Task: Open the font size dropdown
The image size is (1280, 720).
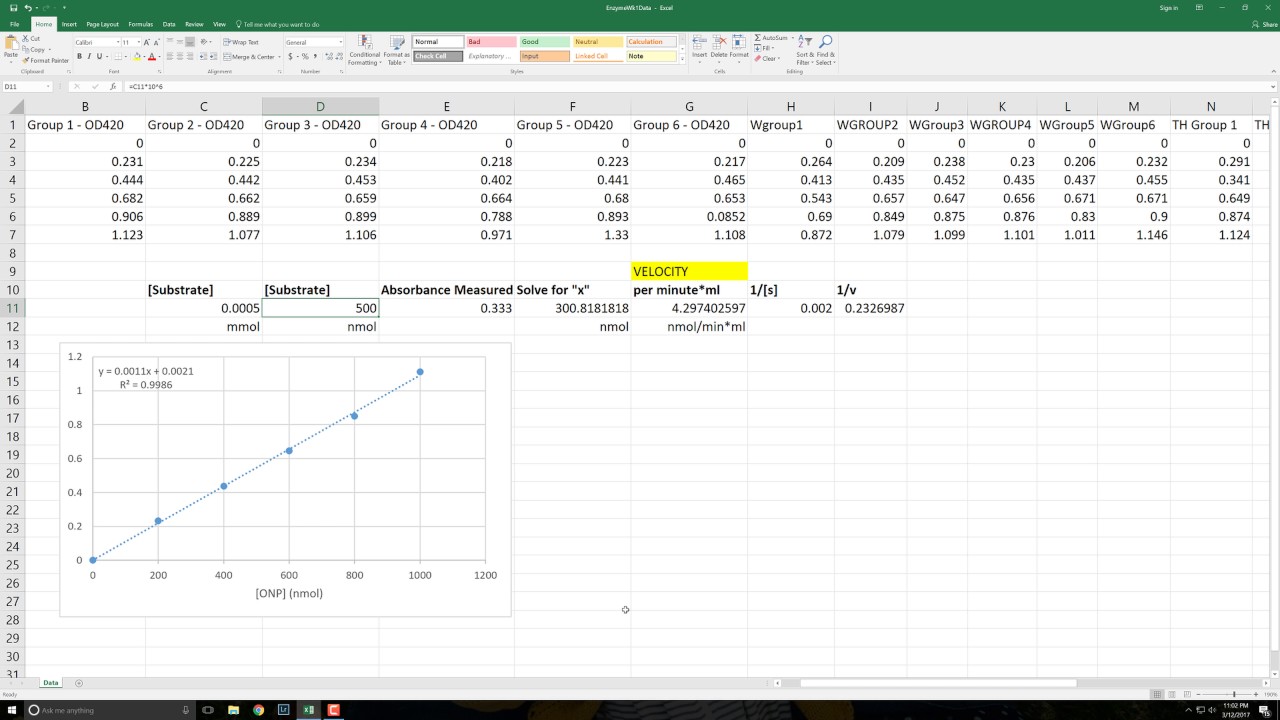Action: (138, 42)
